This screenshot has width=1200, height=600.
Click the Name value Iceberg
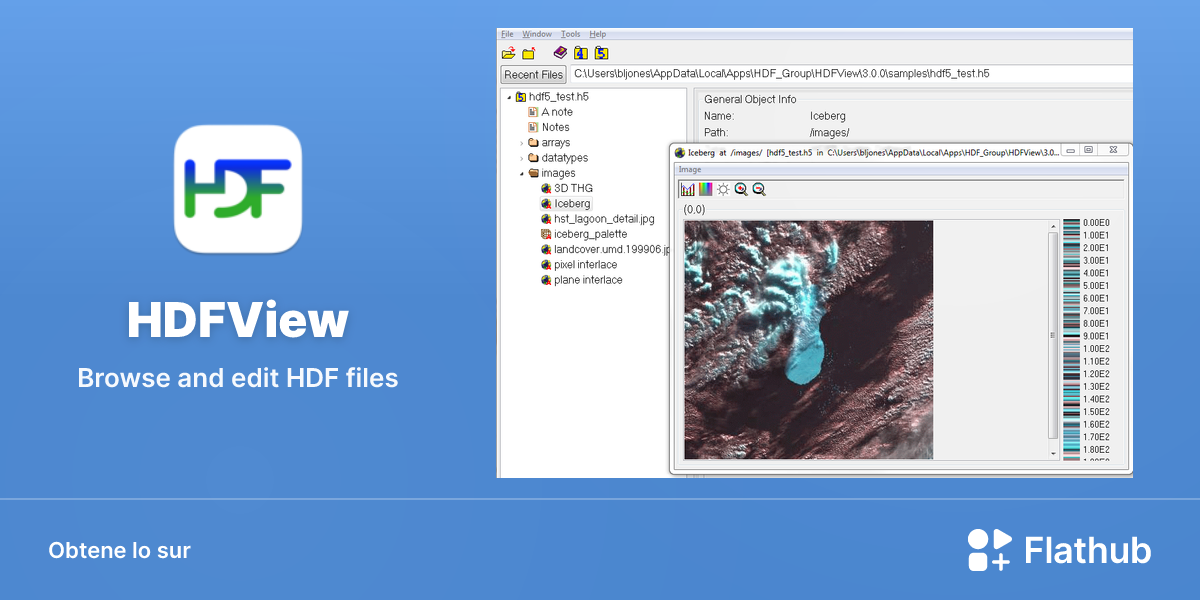pyautogui.click(x=828, y=116)
